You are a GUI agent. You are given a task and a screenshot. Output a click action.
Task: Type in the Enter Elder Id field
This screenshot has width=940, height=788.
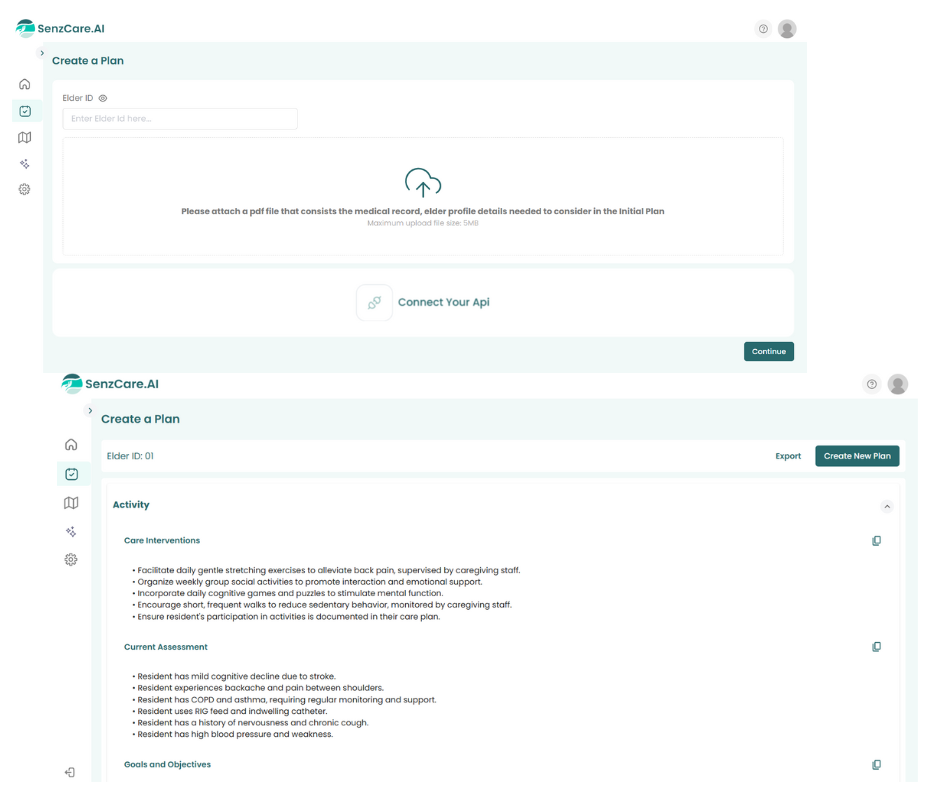pos(180,119)
